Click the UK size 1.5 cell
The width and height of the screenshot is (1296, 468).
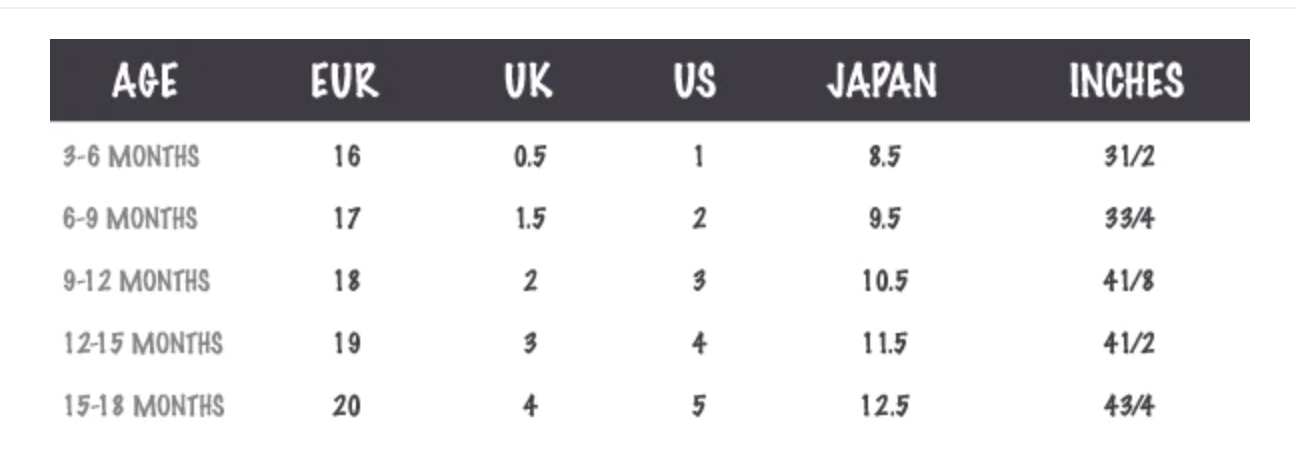[530, 219]
